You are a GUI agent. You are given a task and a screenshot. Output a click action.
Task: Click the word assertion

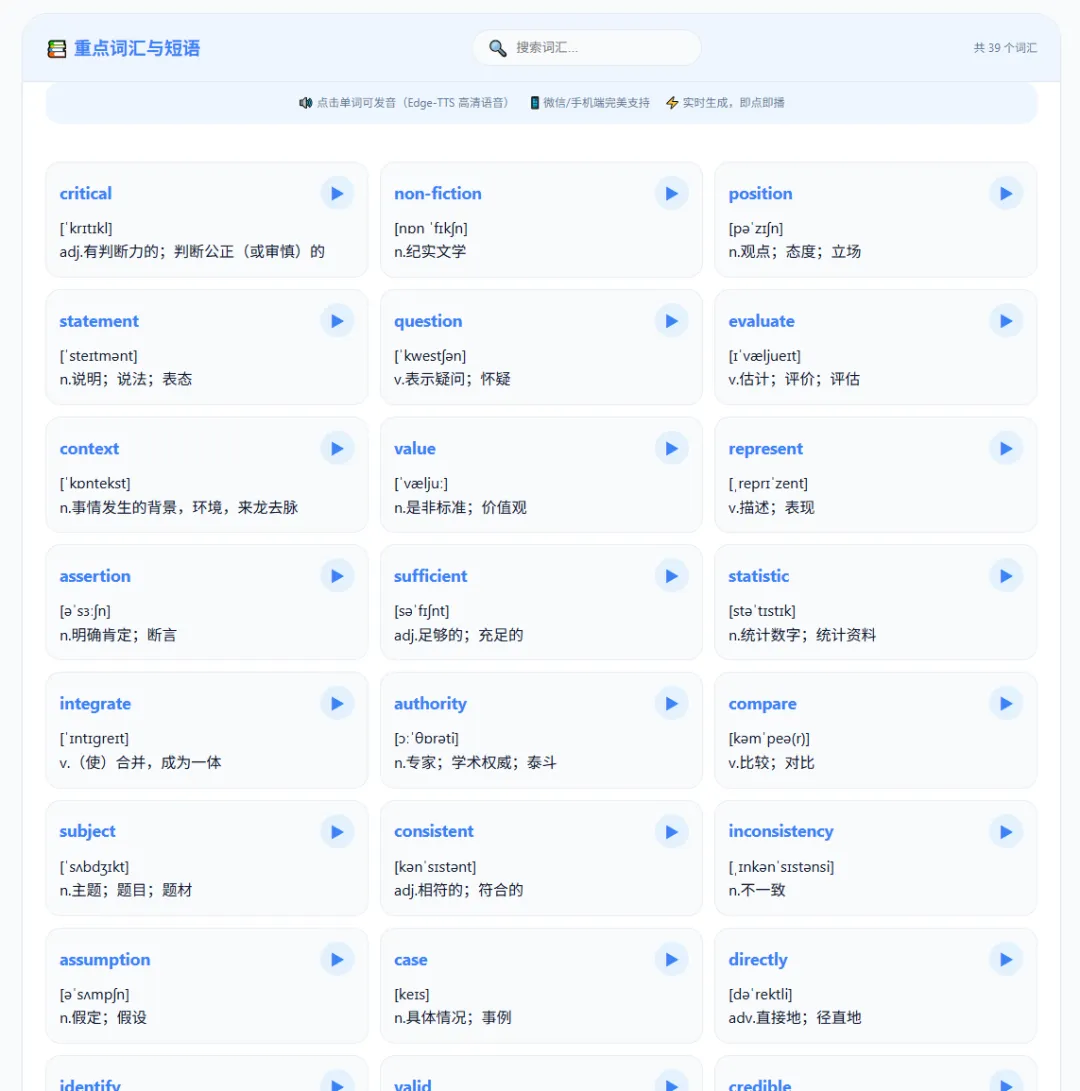pos(95,576)
